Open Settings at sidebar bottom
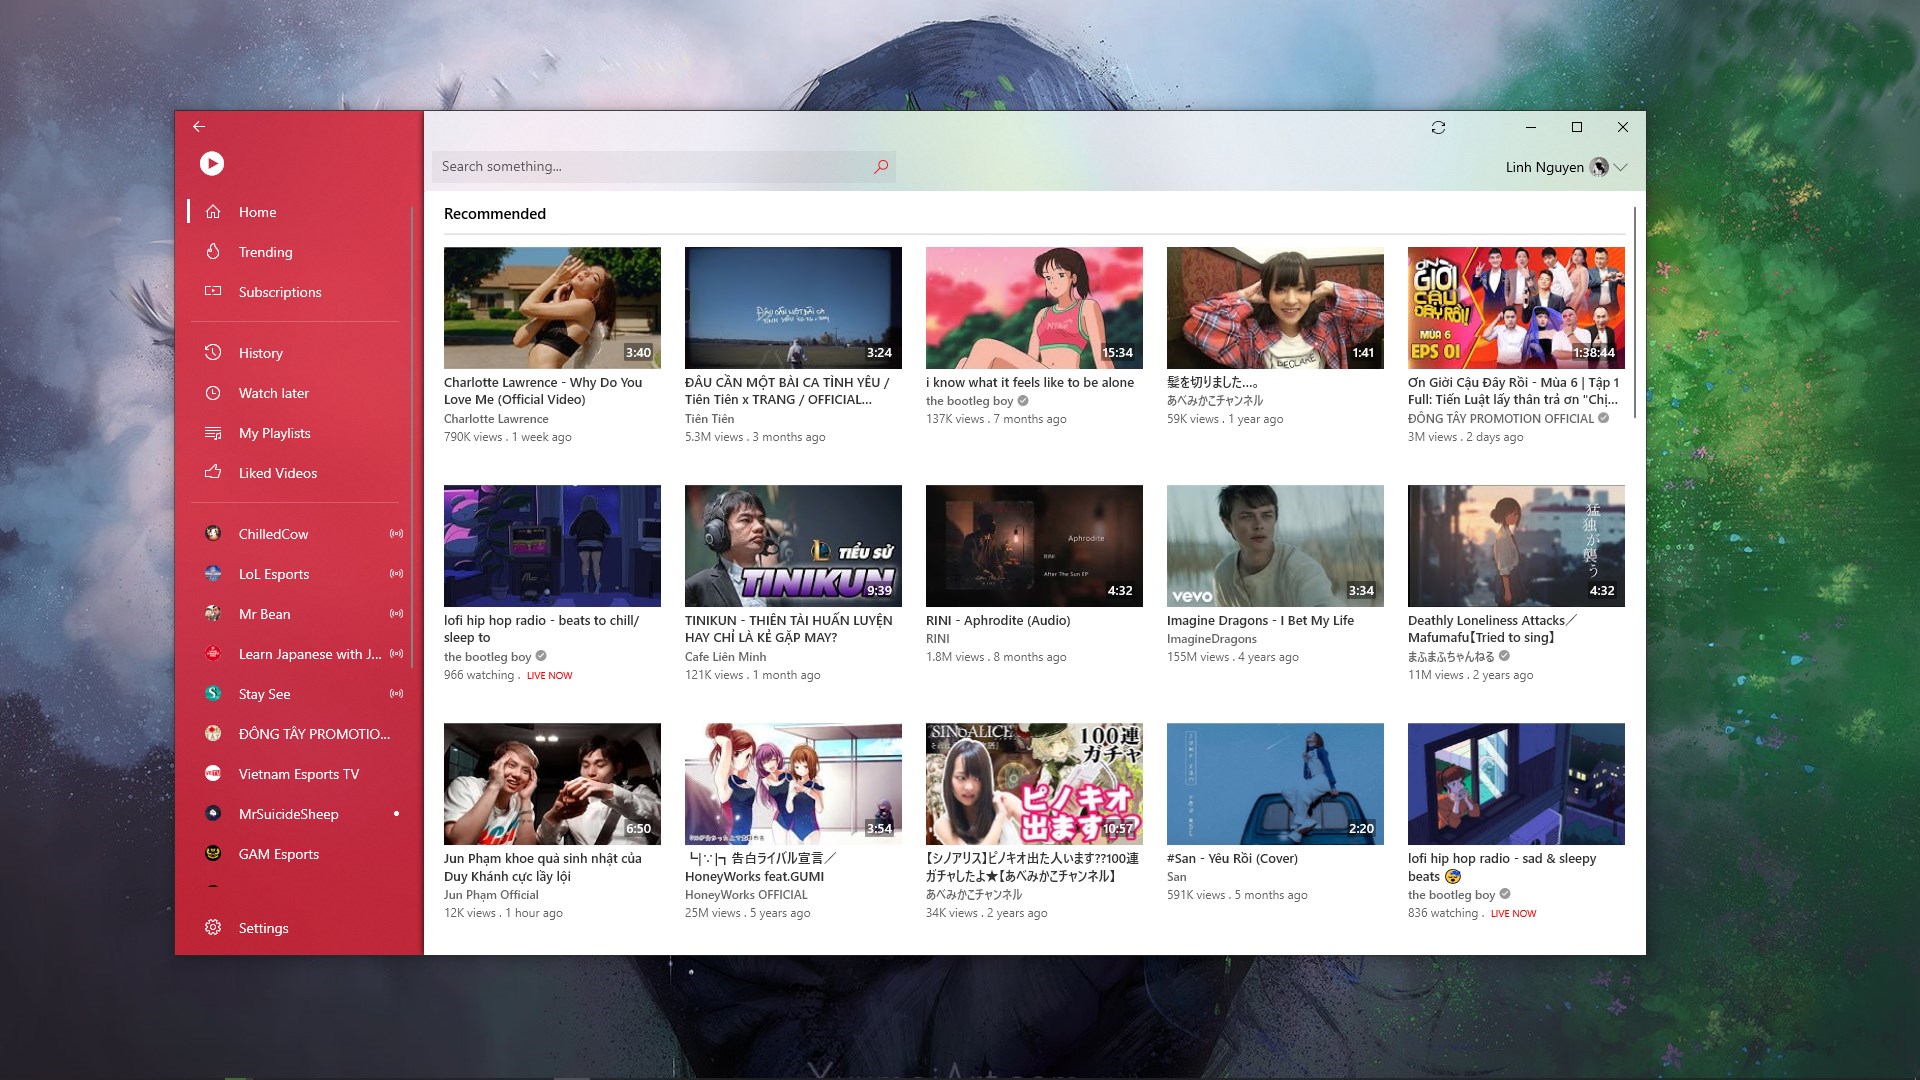 pyautogui.click(x=263, y=928)
